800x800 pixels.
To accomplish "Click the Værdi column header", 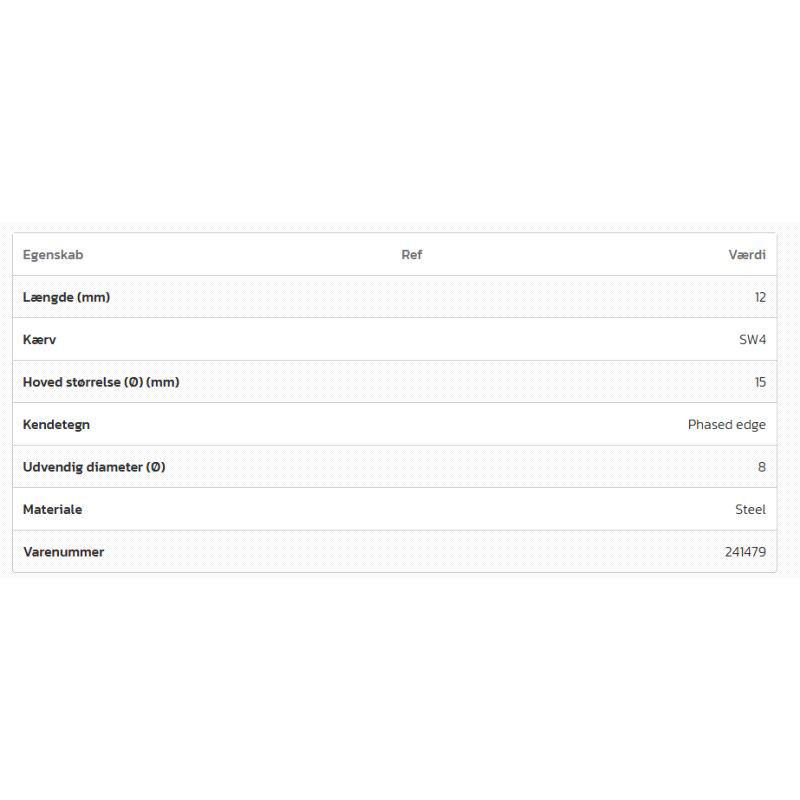I will click(747, 255).
